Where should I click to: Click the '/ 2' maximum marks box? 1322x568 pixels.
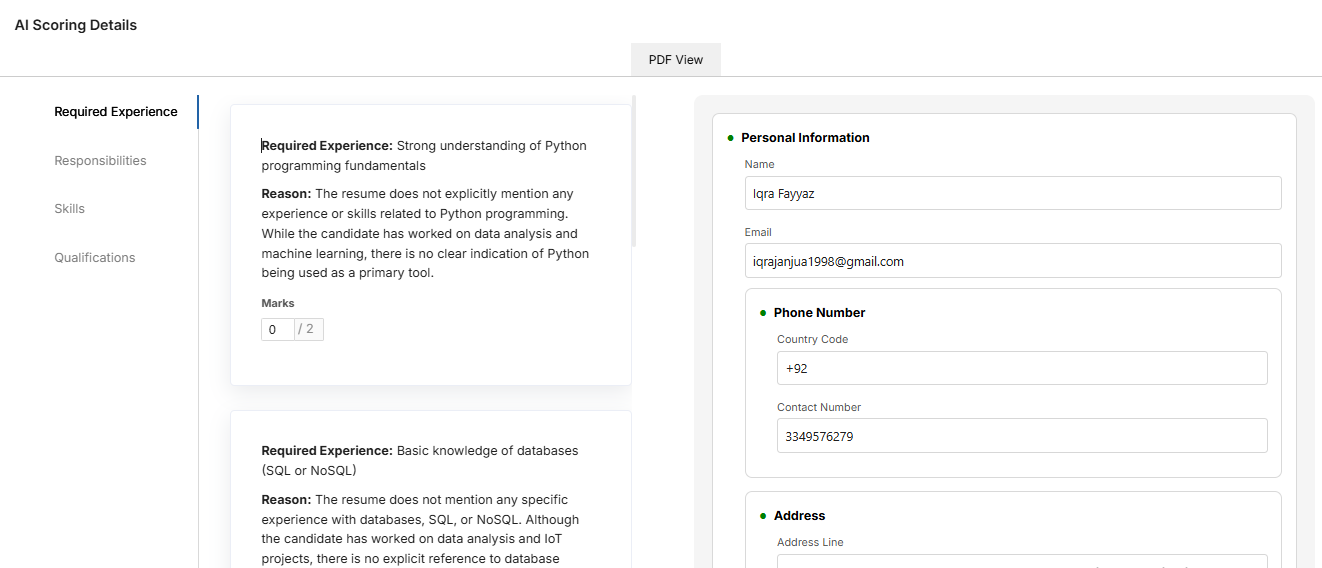coord(309,329)
